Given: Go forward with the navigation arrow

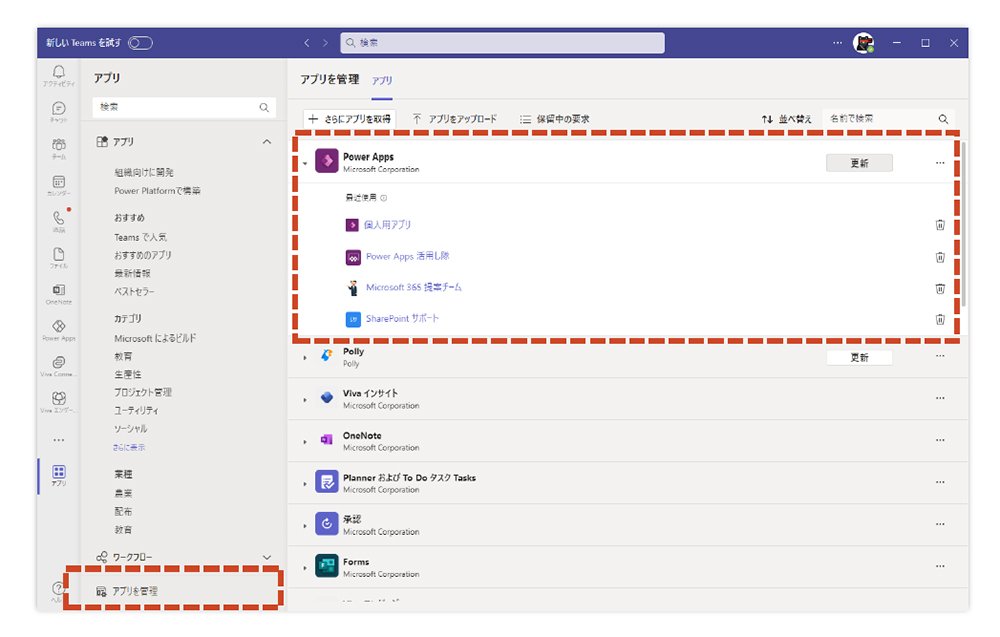Looking at the screenshot, I should click(325, 43).
